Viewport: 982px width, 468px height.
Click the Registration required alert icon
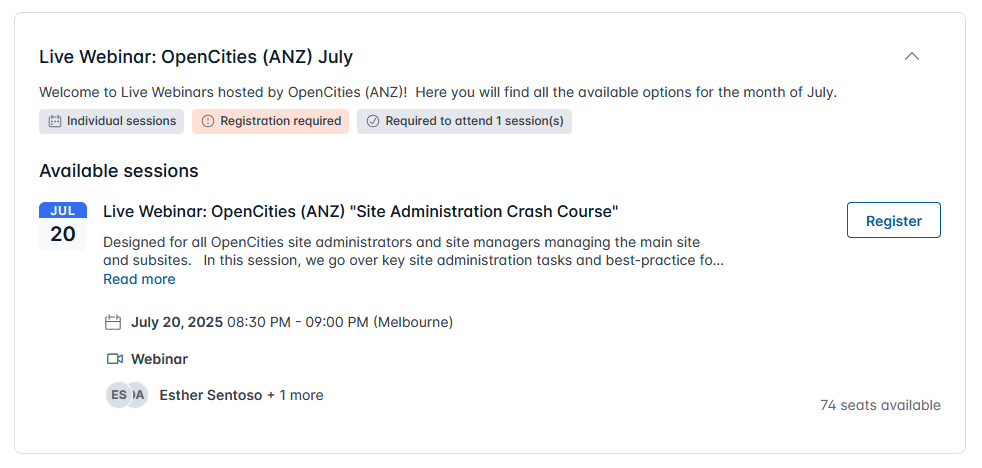pyautogui.click(x=208, y=122)
